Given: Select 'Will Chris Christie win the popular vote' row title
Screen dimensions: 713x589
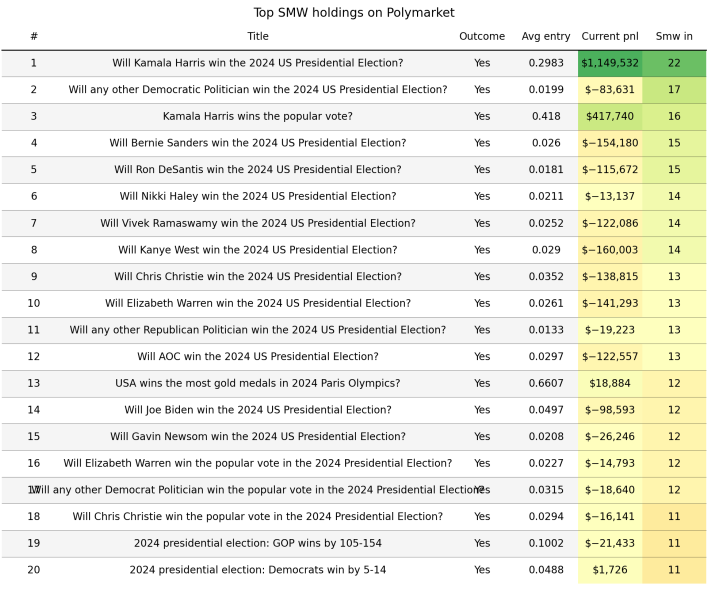Looking at the screenshot, I should click(258, 517).
